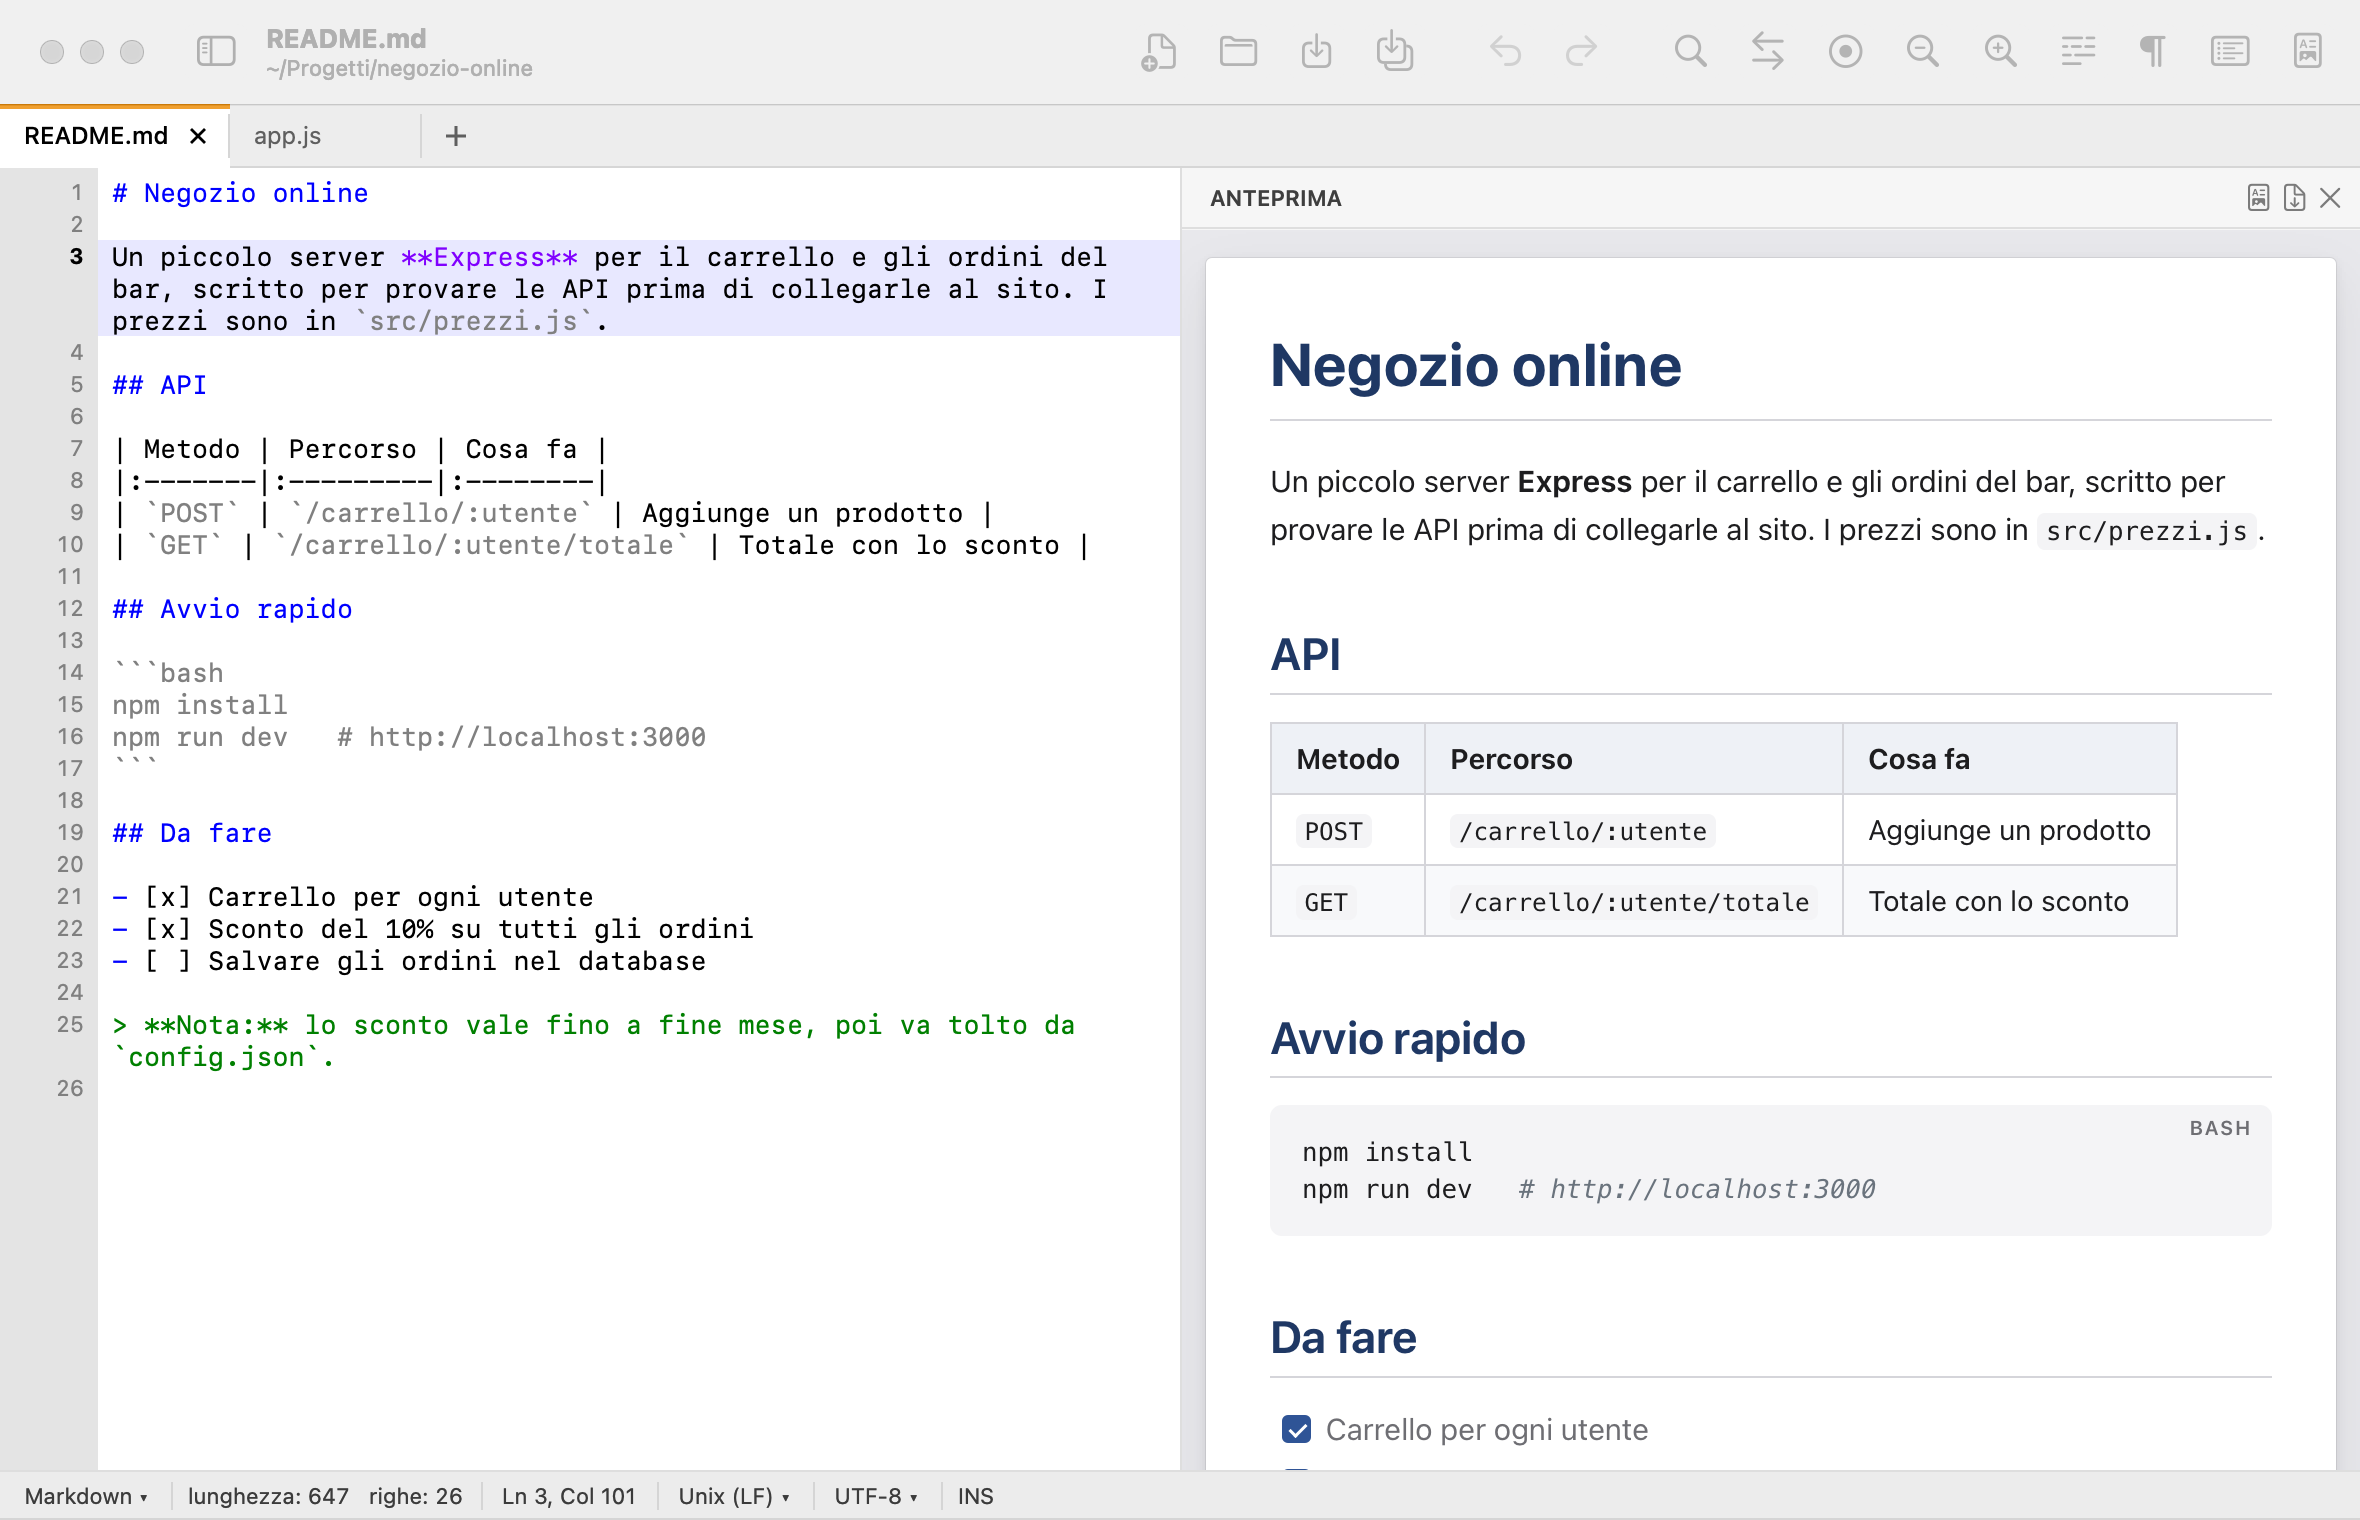
Task: Close the README.md tab
Action: pyautogui.click(x=198, y=136)
